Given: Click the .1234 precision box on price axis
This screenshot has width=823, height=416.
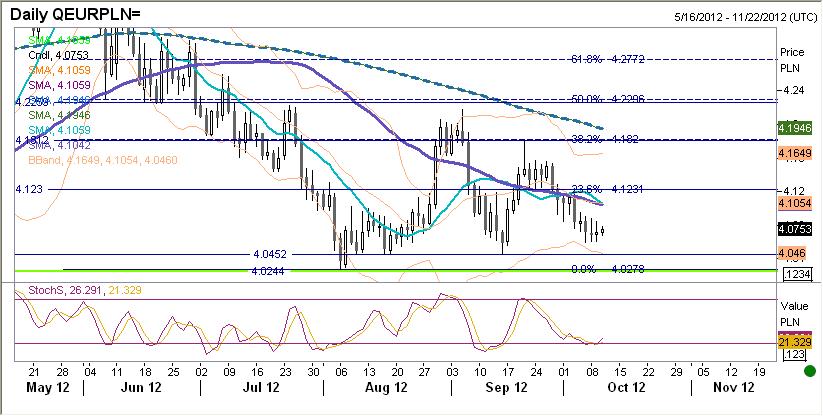Looking at the screenshot, I should 797,274.
